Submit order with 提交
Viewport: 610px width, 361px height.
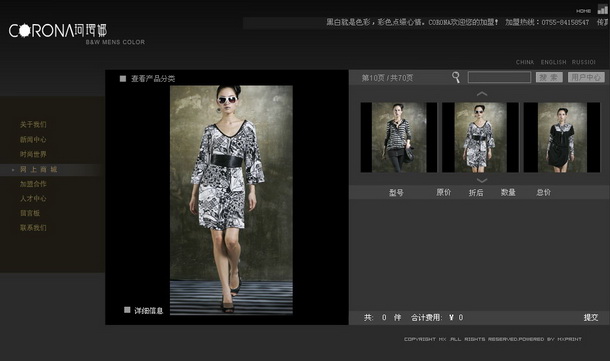tap(591, 317)
